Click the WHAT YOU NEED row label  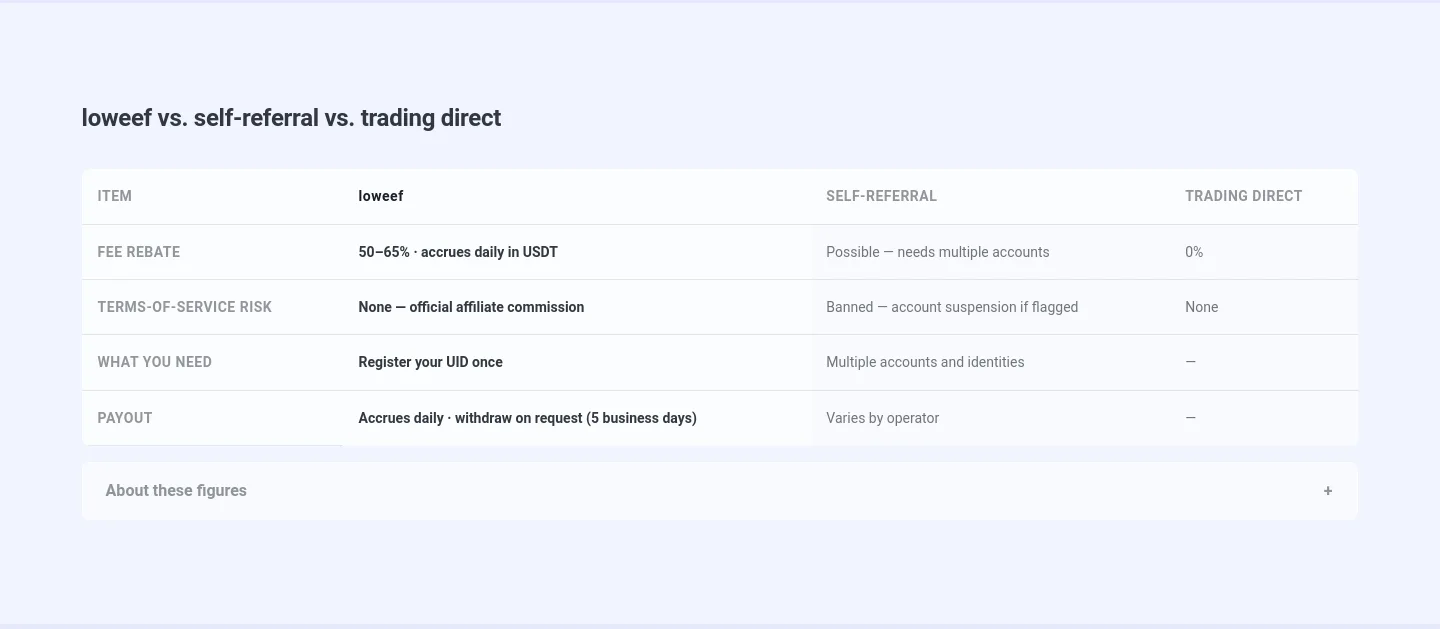[x=155, y=362]
